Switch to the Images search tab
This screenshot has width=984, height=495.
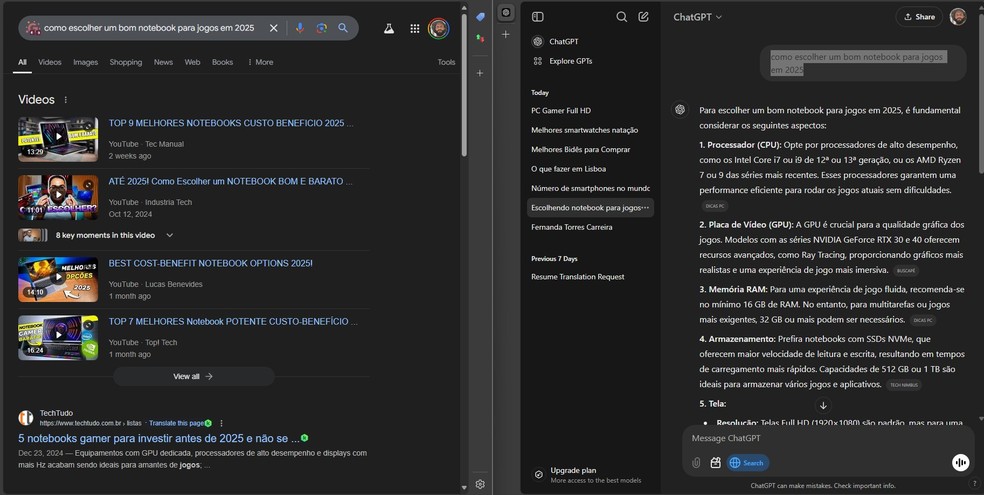tap(85, 62)
